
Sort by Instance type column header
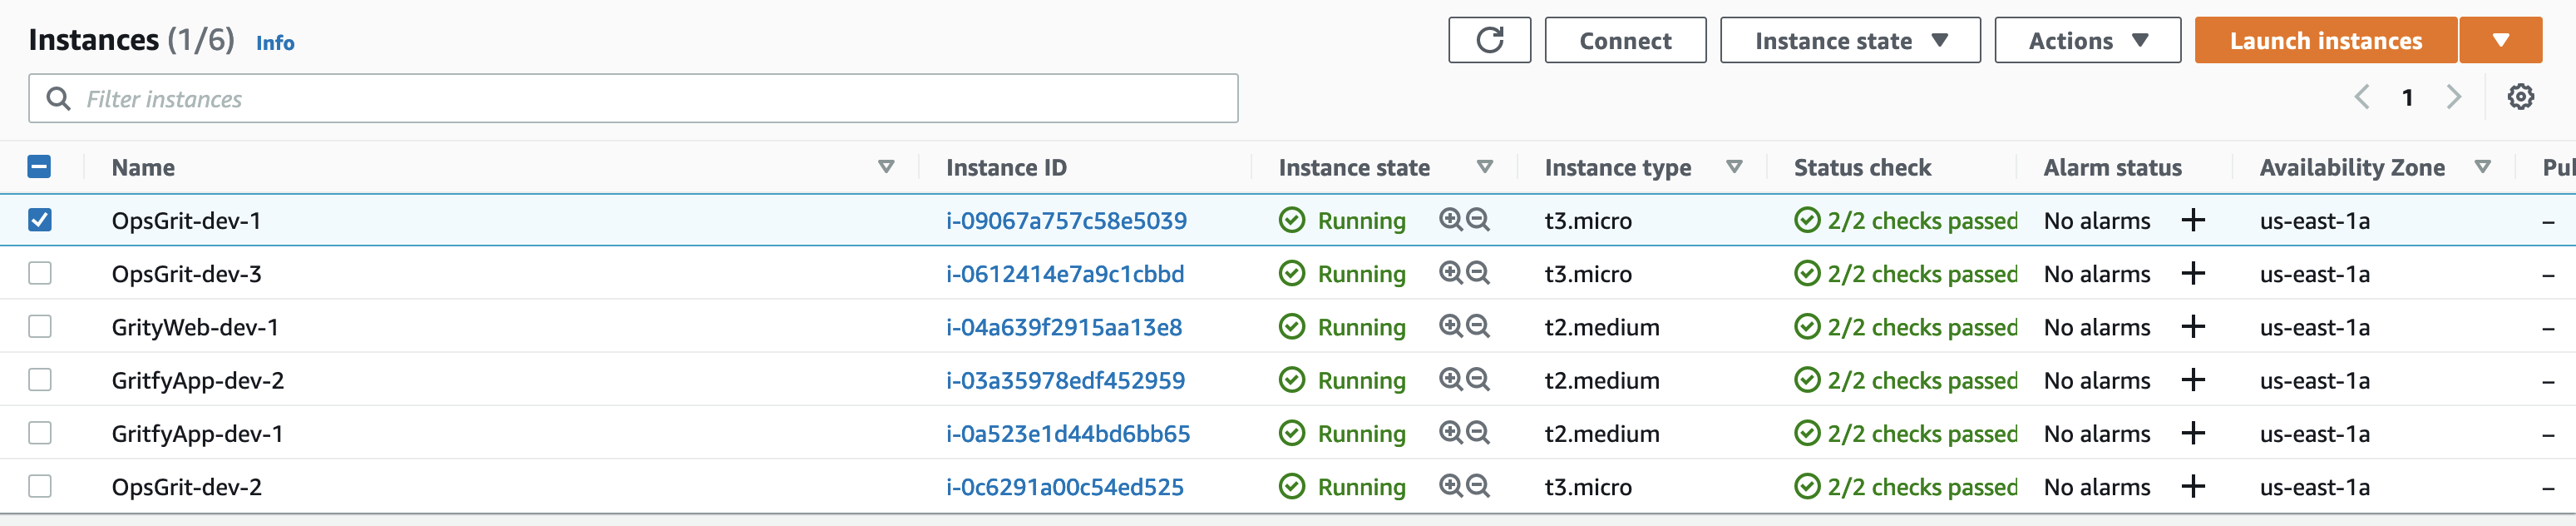click(x=1617, y=167)
